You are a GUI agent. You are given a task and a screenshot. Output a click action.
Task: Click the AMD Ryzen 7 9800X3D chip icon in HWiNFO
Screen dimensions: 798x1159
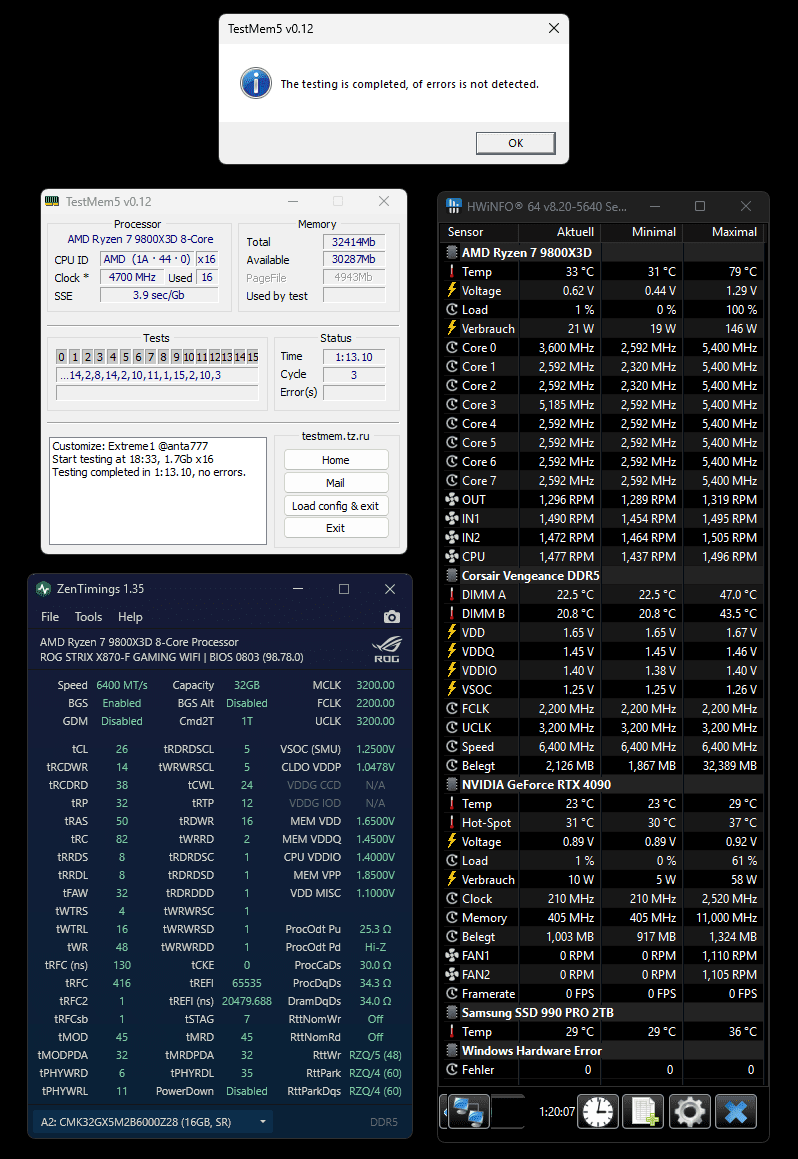(x=452, y=252)
